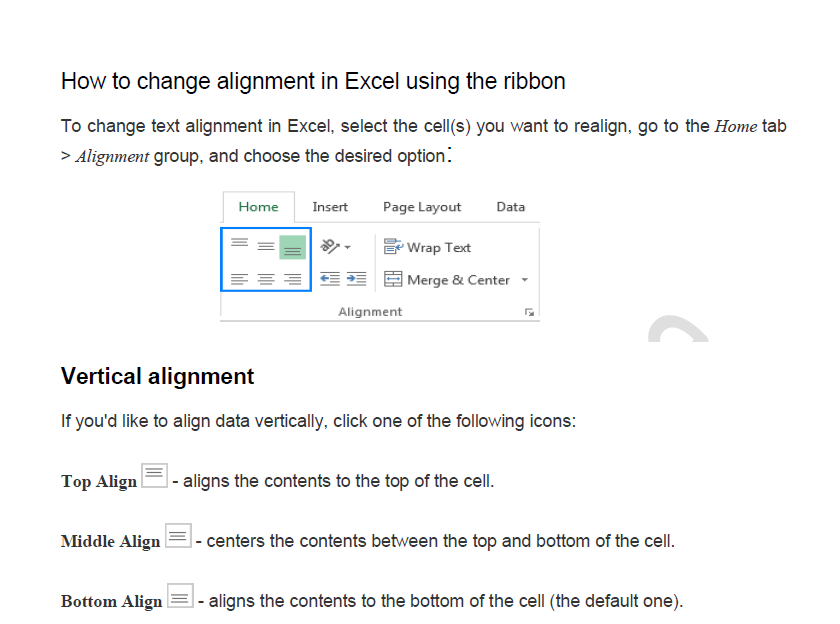This screenshot has height=624, width=840.
Task: Click the Wrap Text button
Action: click(x=428, y=247)
